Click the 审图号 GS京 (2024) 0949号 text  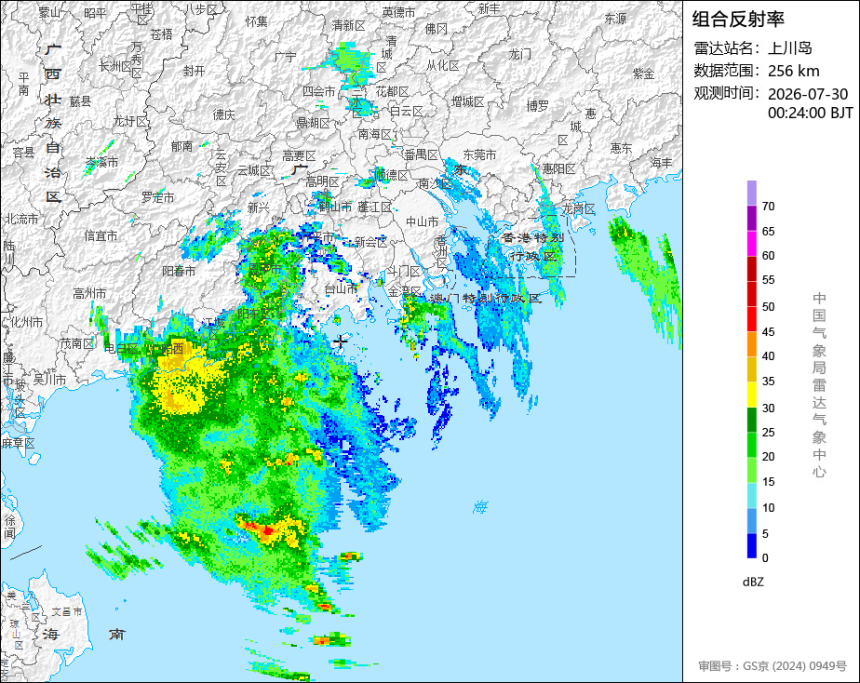[772, 666]
